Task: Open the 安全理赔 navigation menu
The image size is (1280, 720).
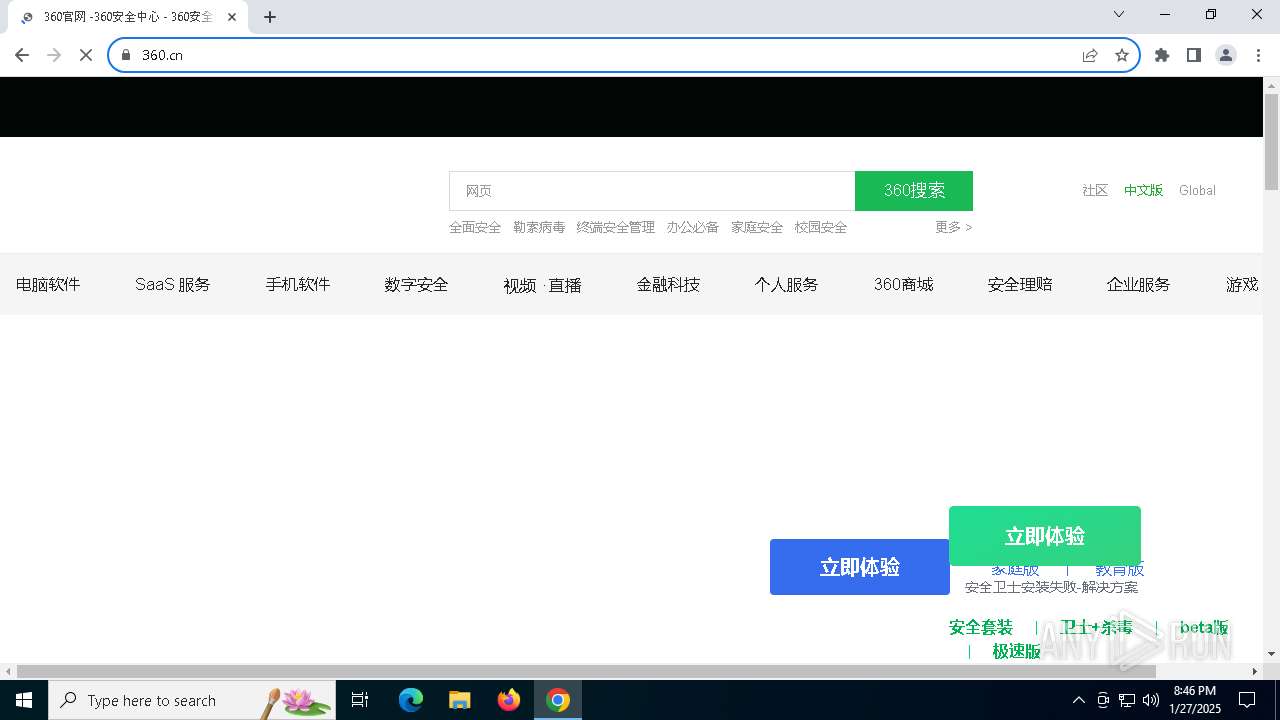Action: pyautogui.click(x=1020, y=284)
